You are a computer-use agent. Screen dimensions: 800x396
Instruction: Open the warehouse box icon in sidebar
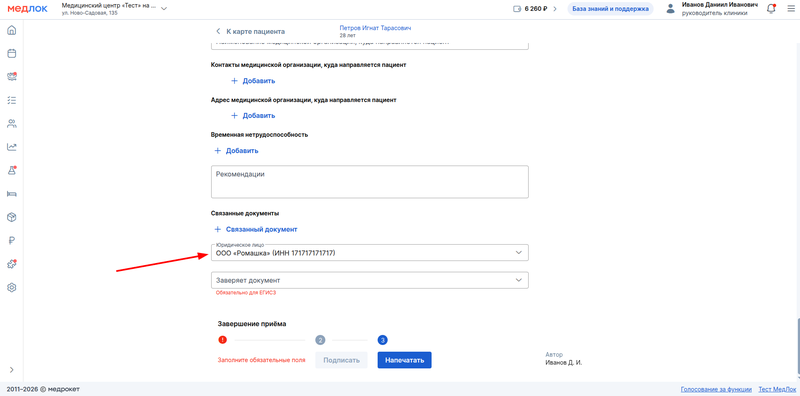tap(12, 217)
